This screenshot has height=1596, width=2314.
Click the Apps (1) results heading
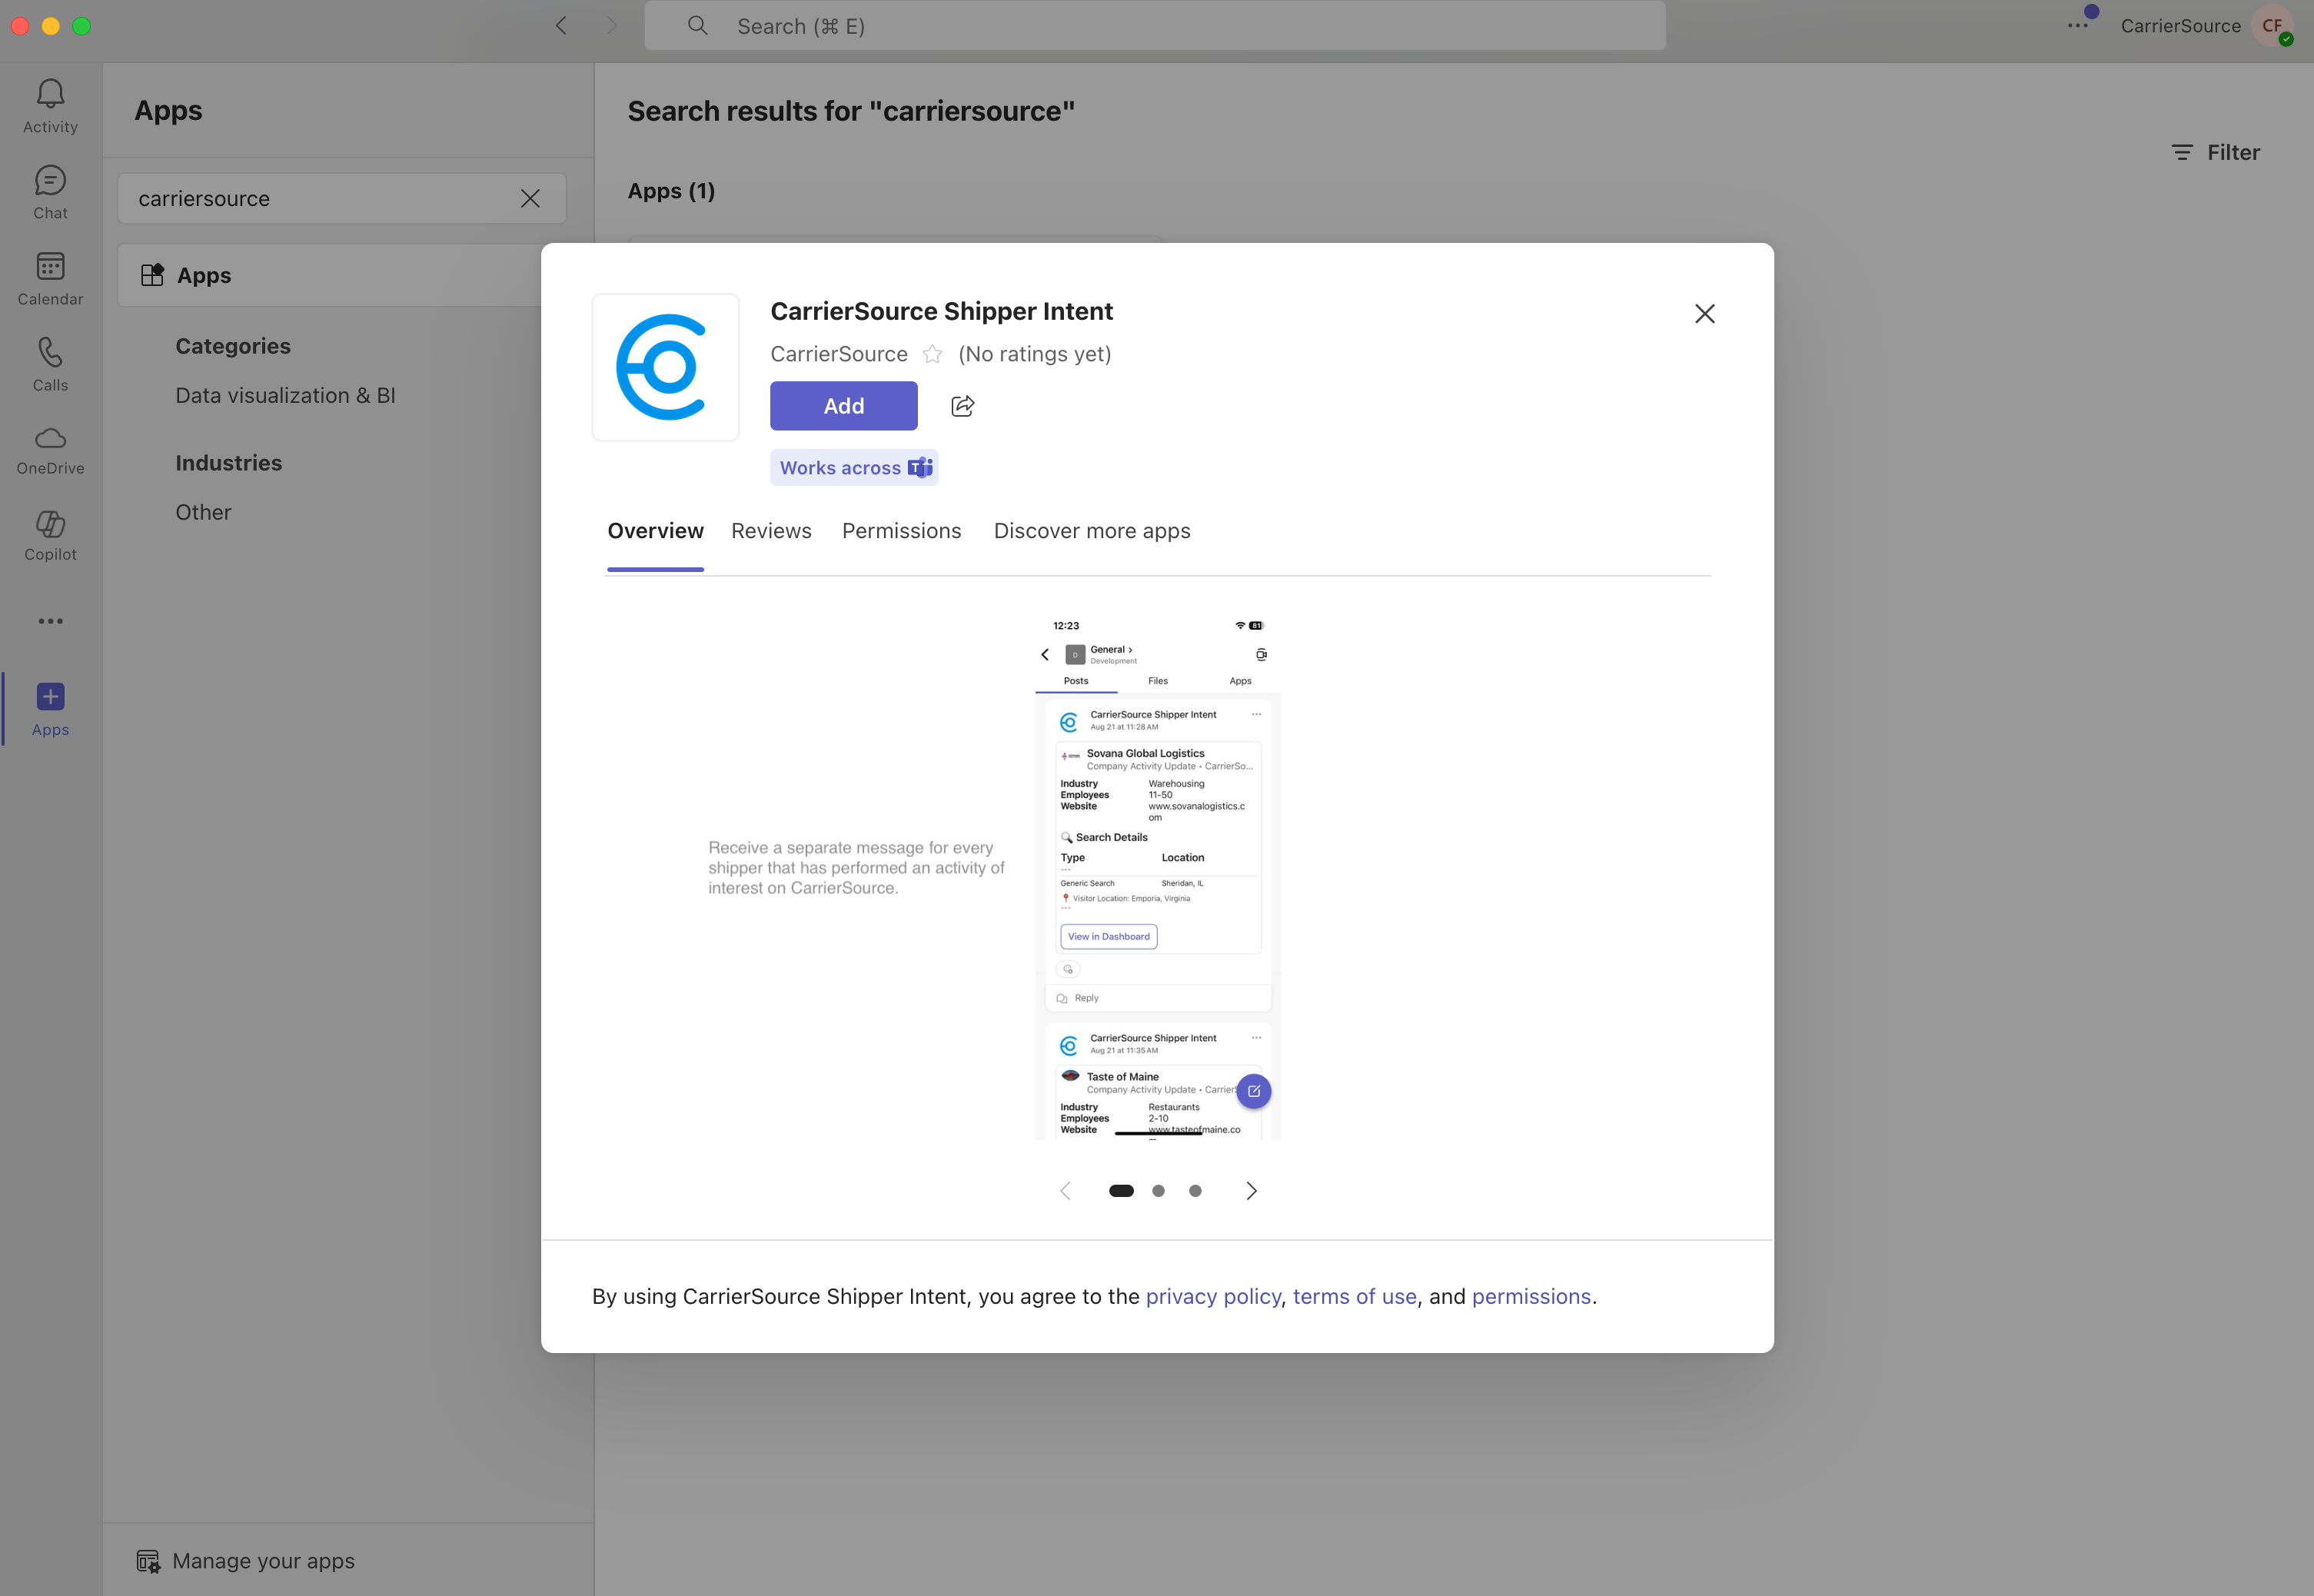[x=671, y=190]
